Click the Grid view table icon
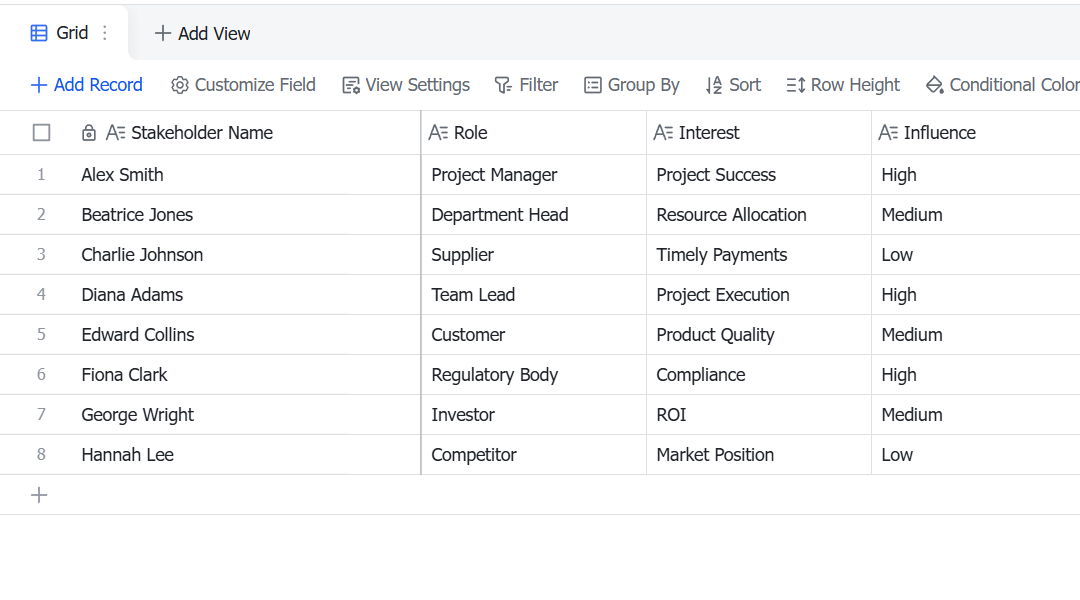Image resolution: width=1080 pixels, height=600 pixels. coord(39,33)
